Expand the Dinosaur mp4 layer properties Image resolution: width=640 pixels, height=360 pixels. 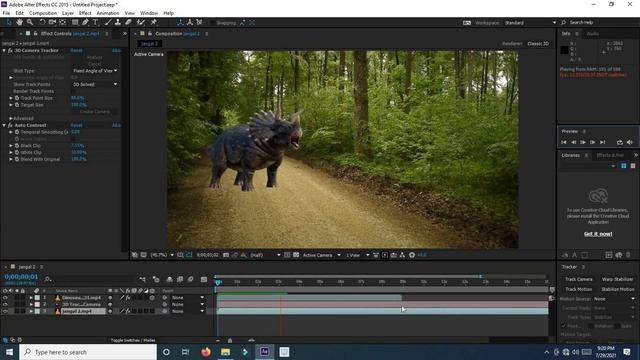(x=31, y=298)
